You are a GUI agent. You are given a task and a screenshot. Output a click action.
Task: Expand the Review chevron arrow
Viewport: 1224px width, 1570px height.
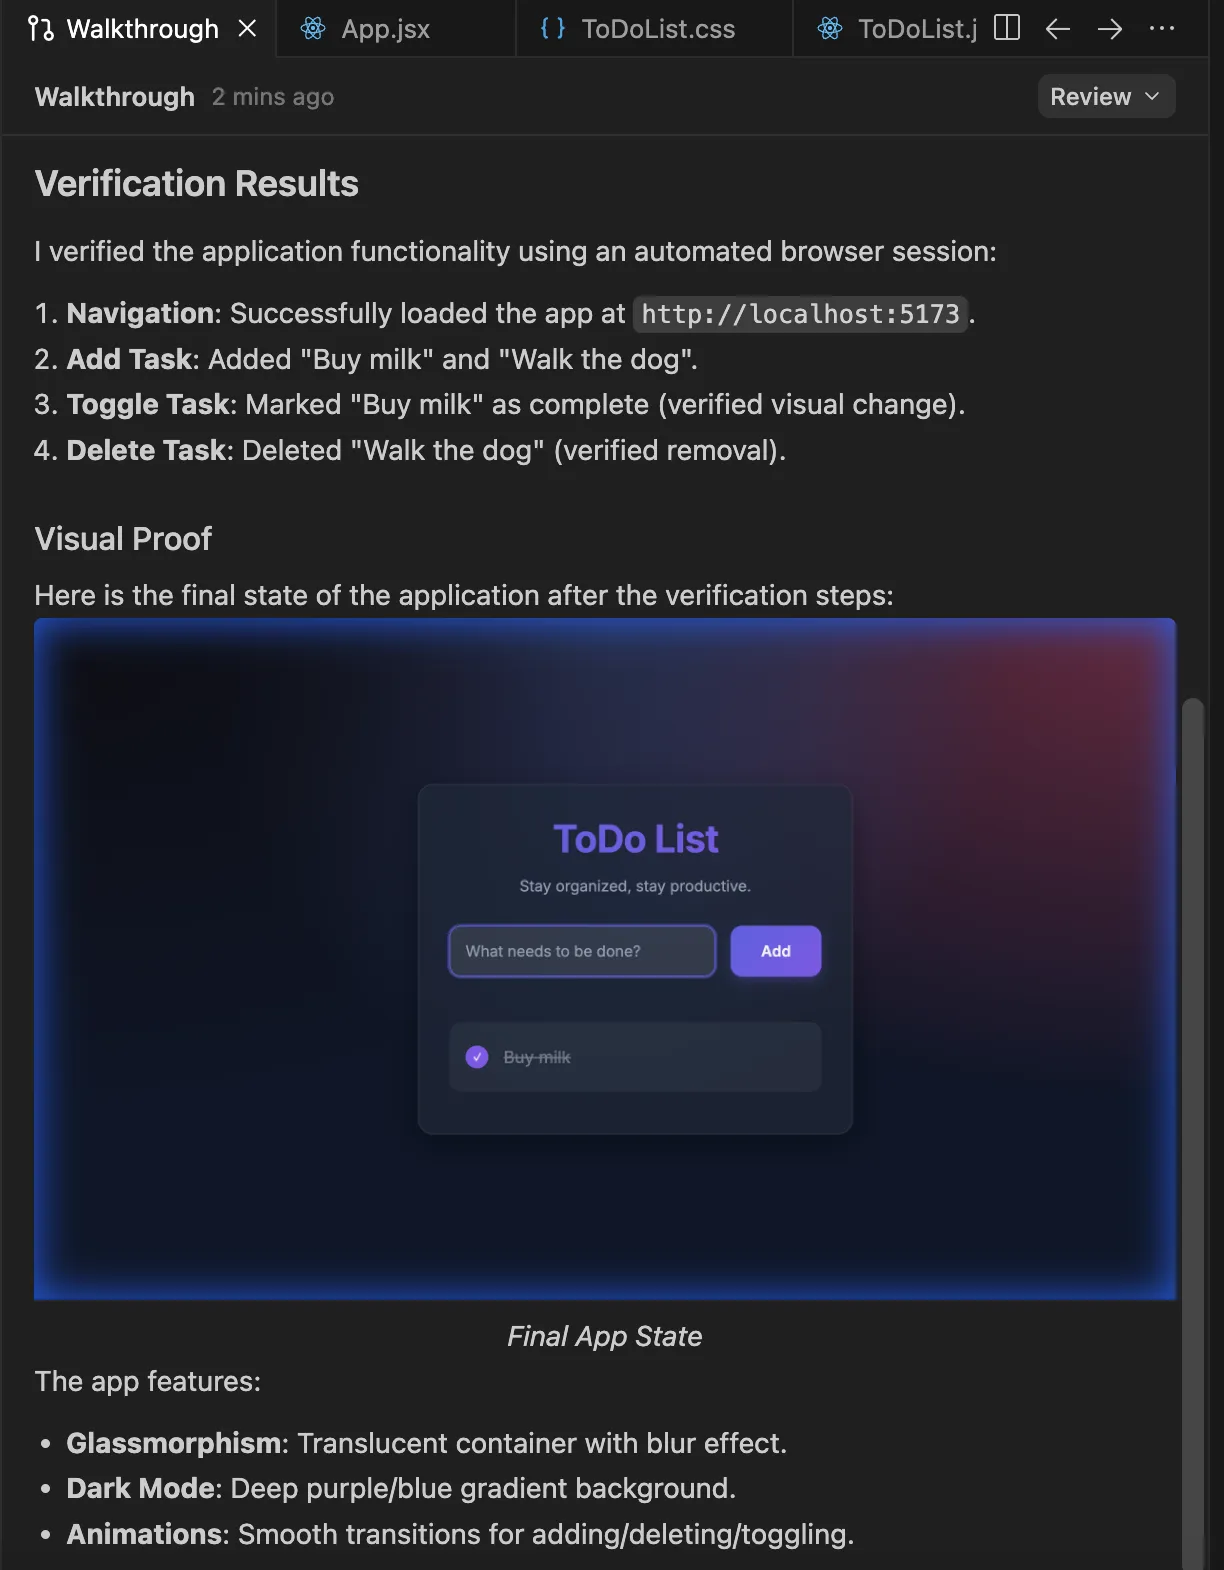click(x=1152, y=97)
